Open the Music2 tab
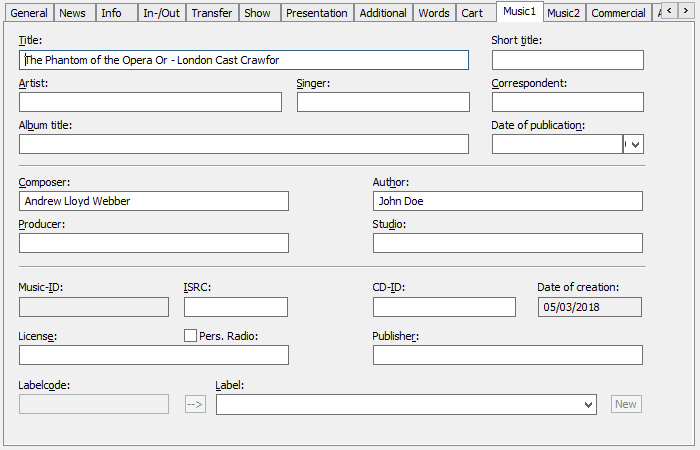 coord(563,13)
